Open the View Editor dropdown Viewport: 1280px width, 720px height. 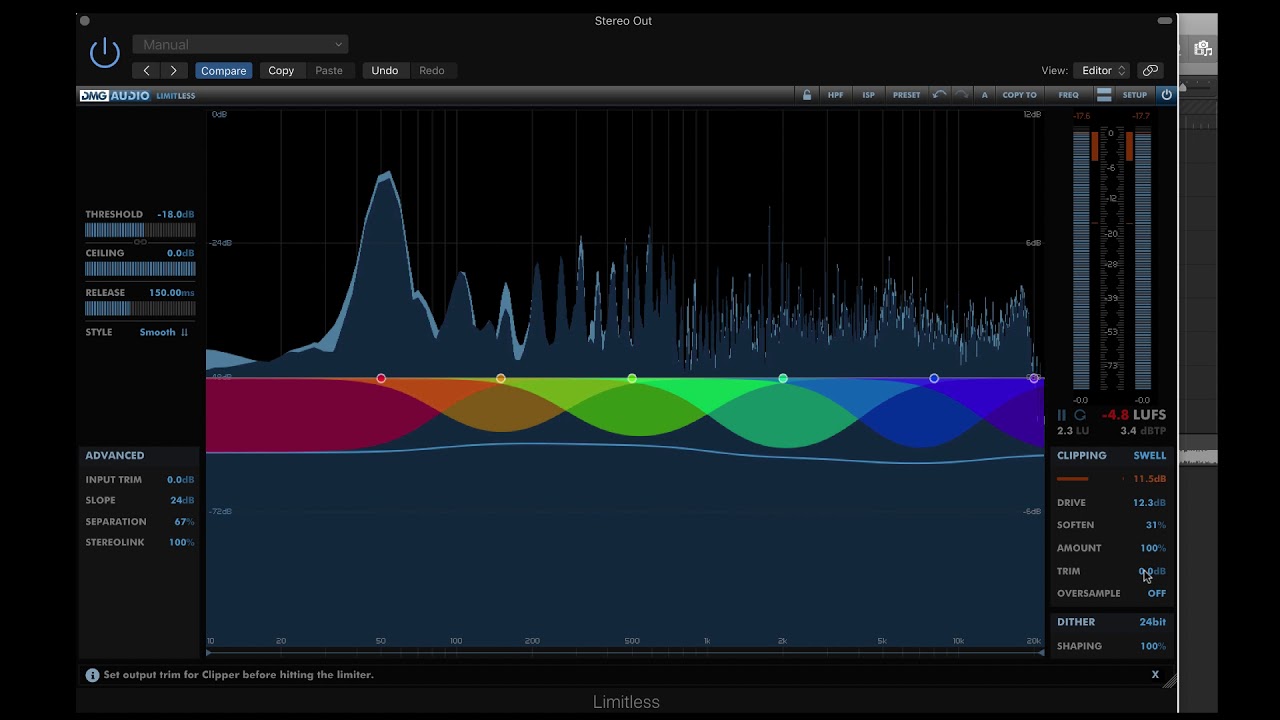(x=1101, y=70)
